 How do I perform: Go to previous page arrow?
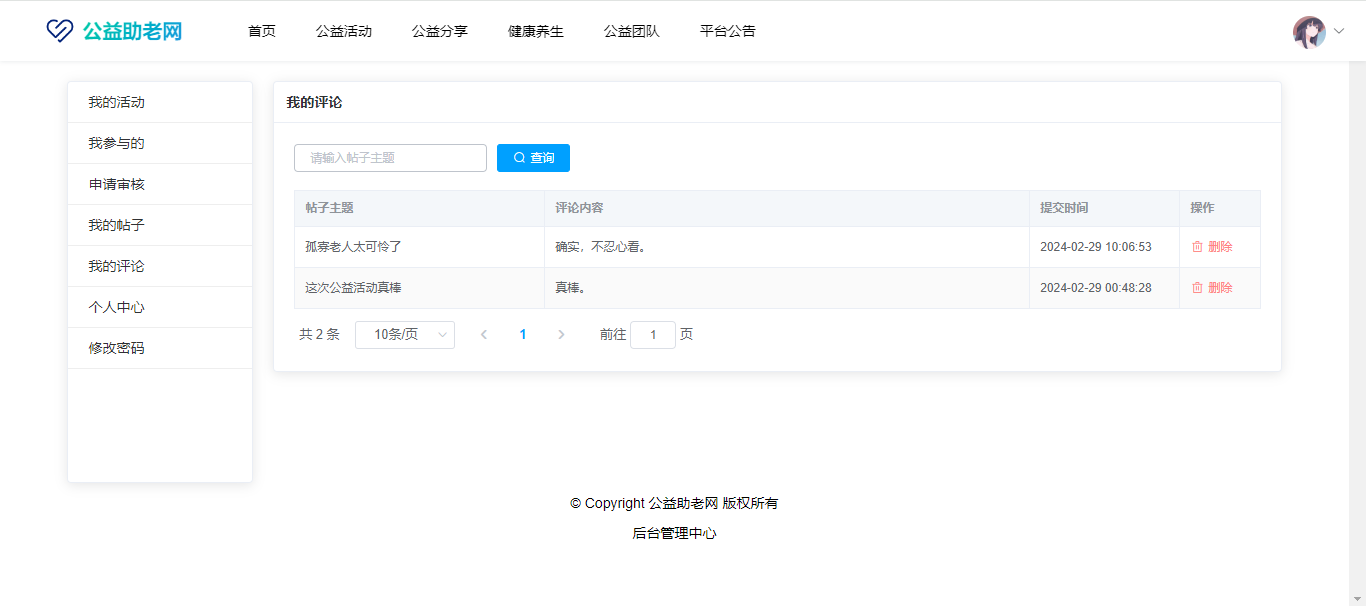(x=484, y=335)
